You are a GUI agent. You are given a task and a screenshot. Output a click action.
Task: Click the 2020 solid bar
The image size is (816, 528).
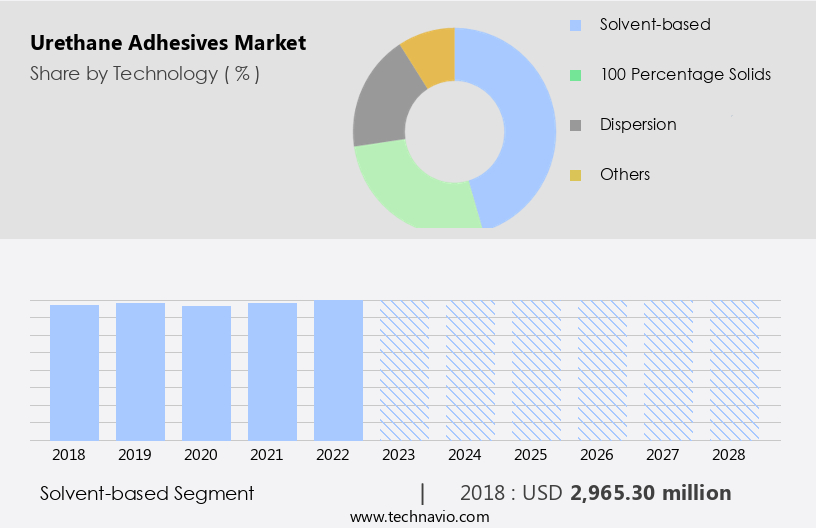coord(207,373)
